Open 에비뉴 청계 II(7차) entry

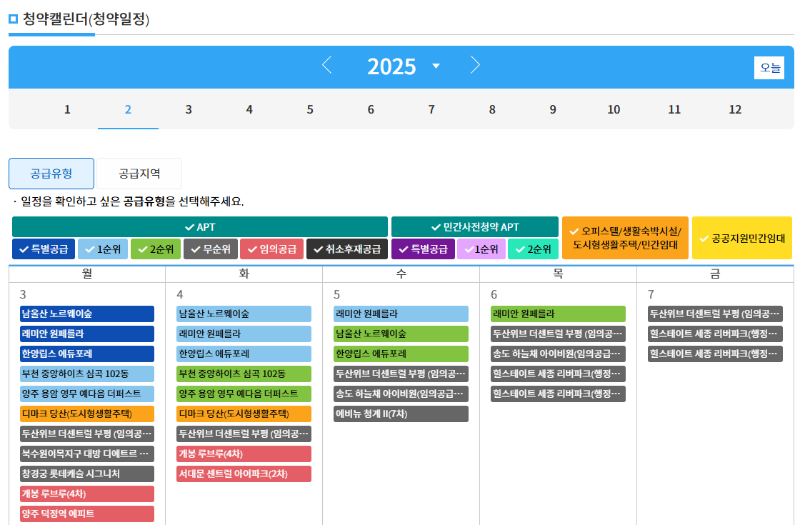401,414
